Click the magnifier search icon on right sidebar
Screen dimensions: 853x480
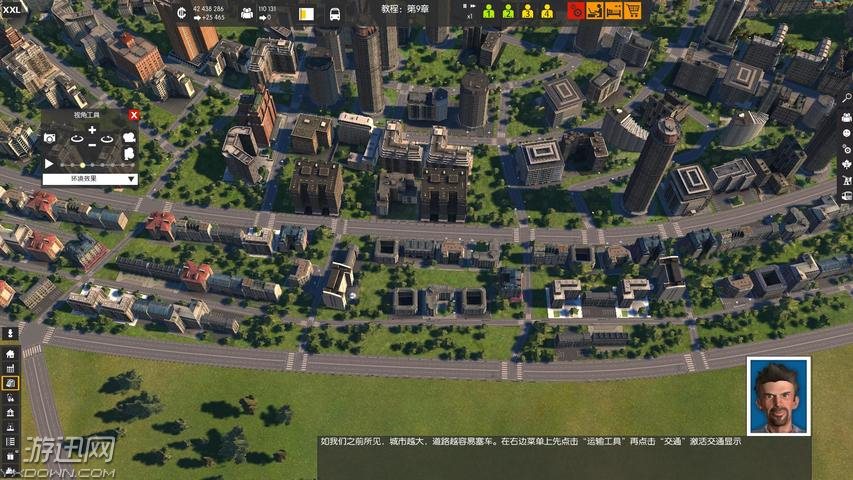click(846, 98)
